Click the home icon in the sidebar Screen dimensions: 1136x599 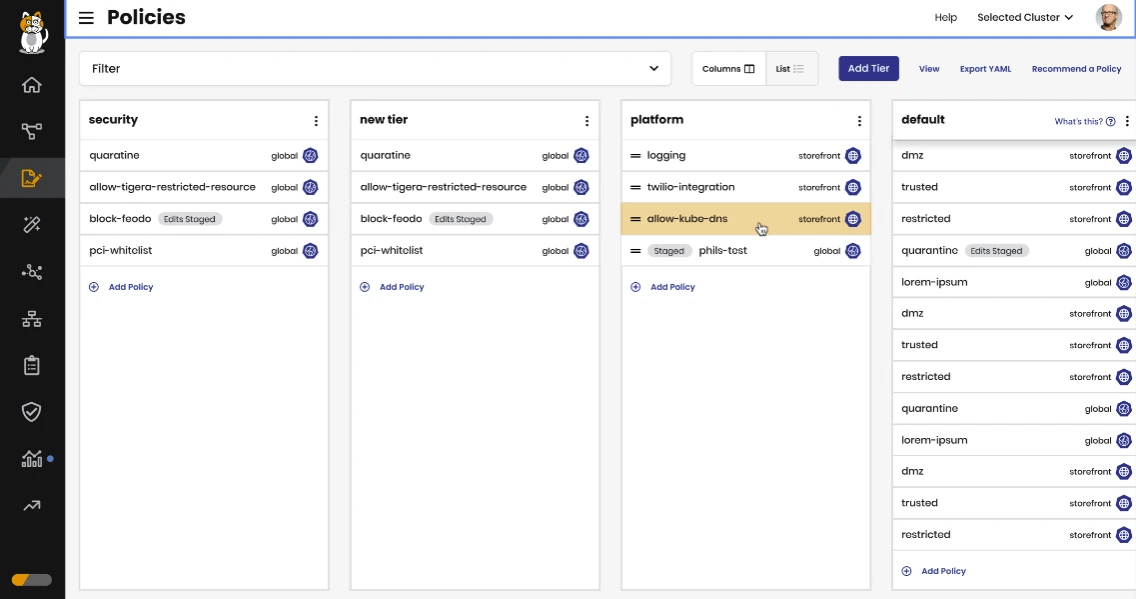(32, 85)
